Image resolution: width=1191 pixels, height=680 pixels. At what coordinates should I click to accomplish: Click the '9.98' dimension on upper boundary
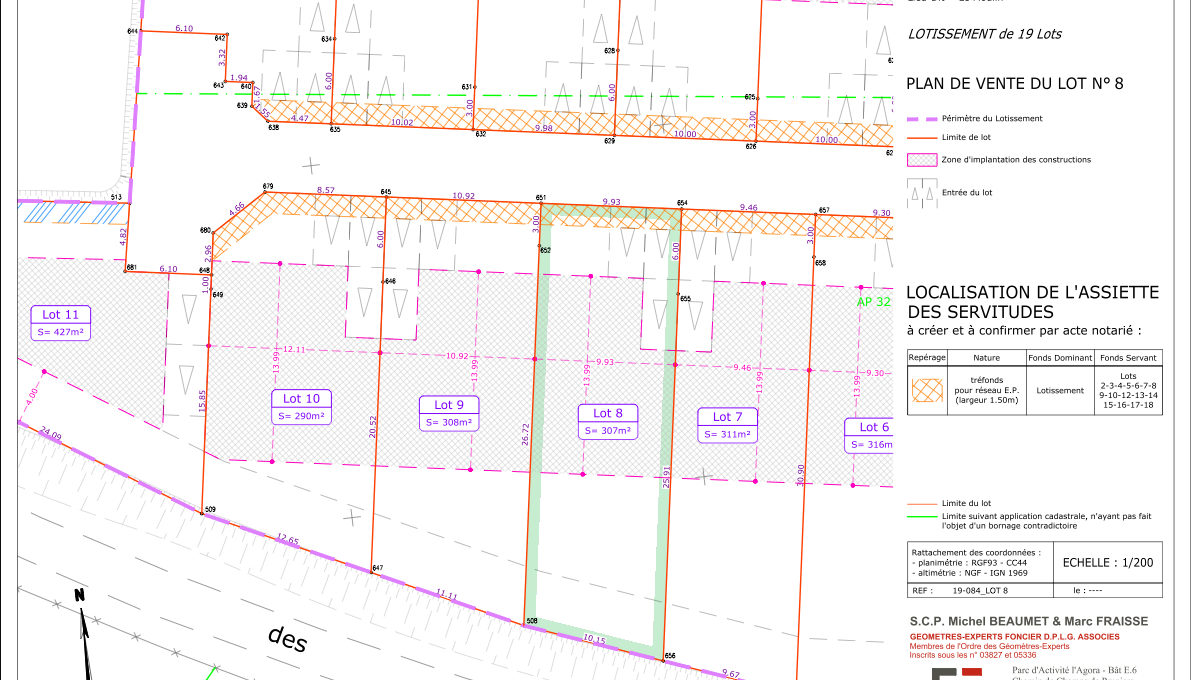544,128
